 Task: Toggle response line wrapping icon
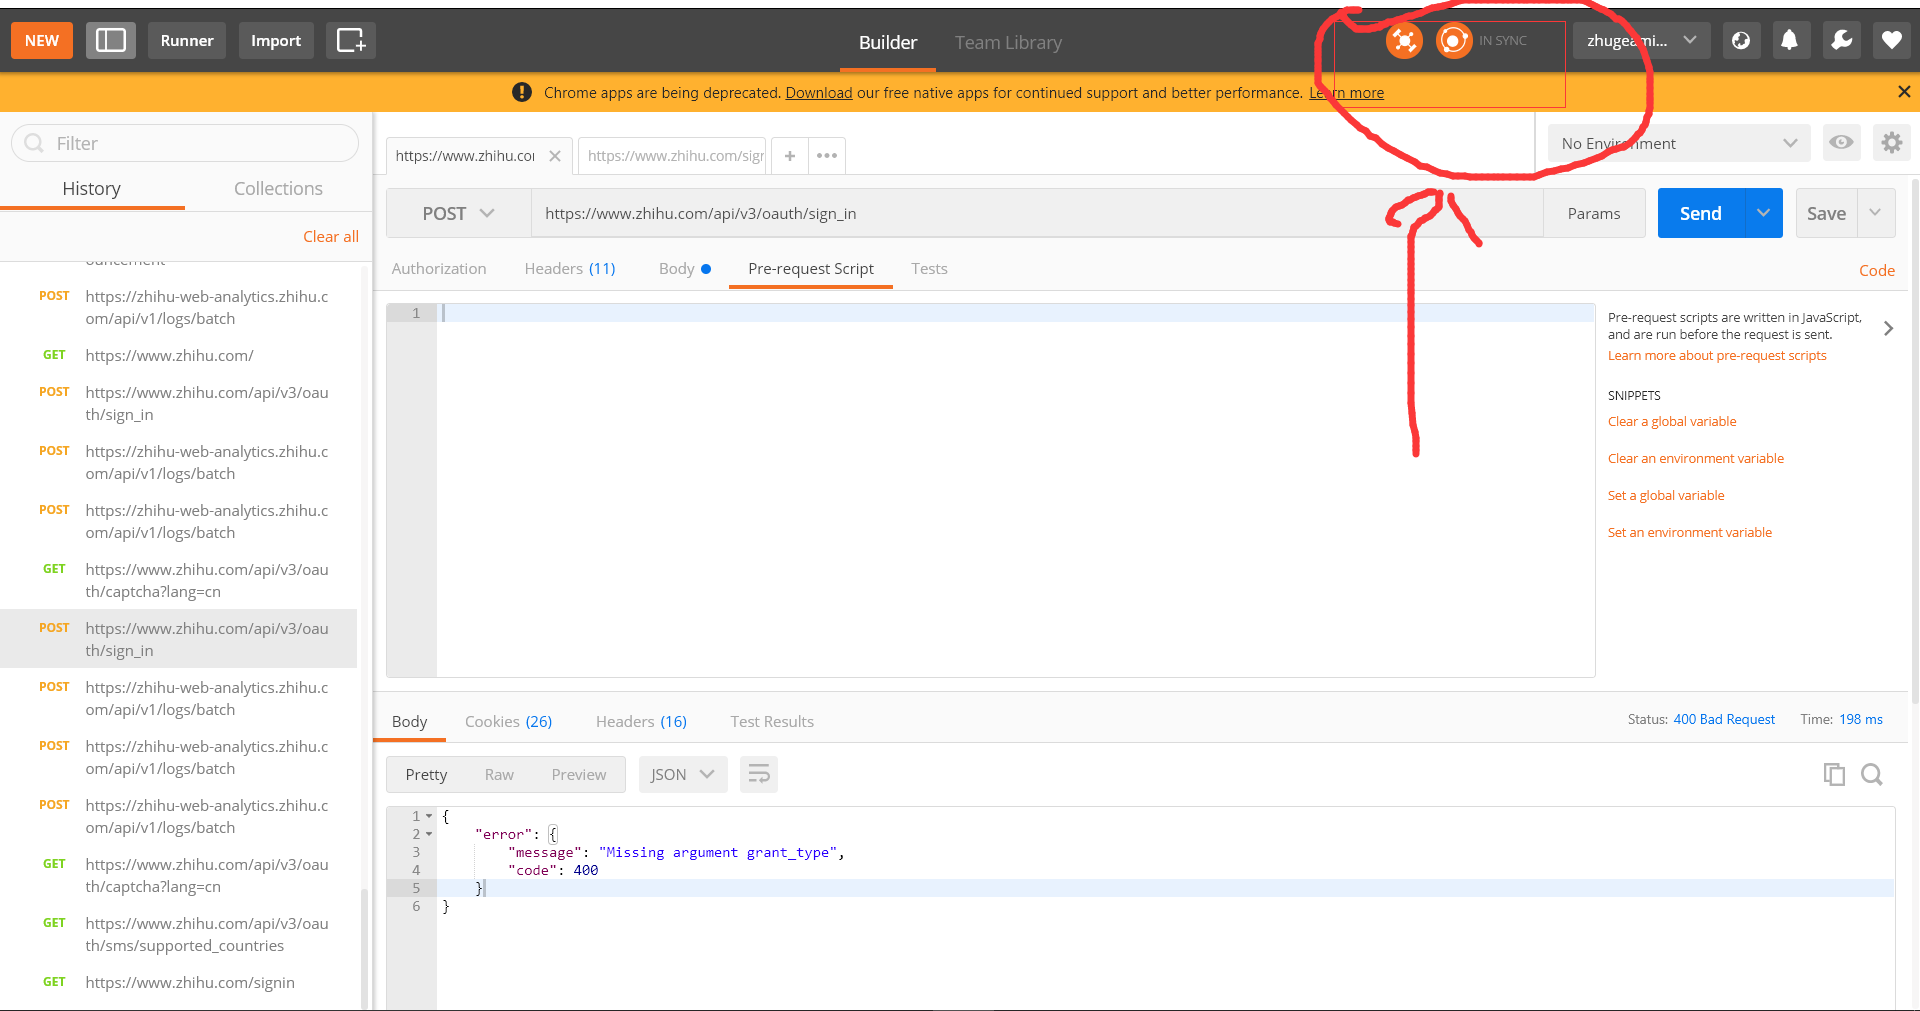[x=759, y=774]
